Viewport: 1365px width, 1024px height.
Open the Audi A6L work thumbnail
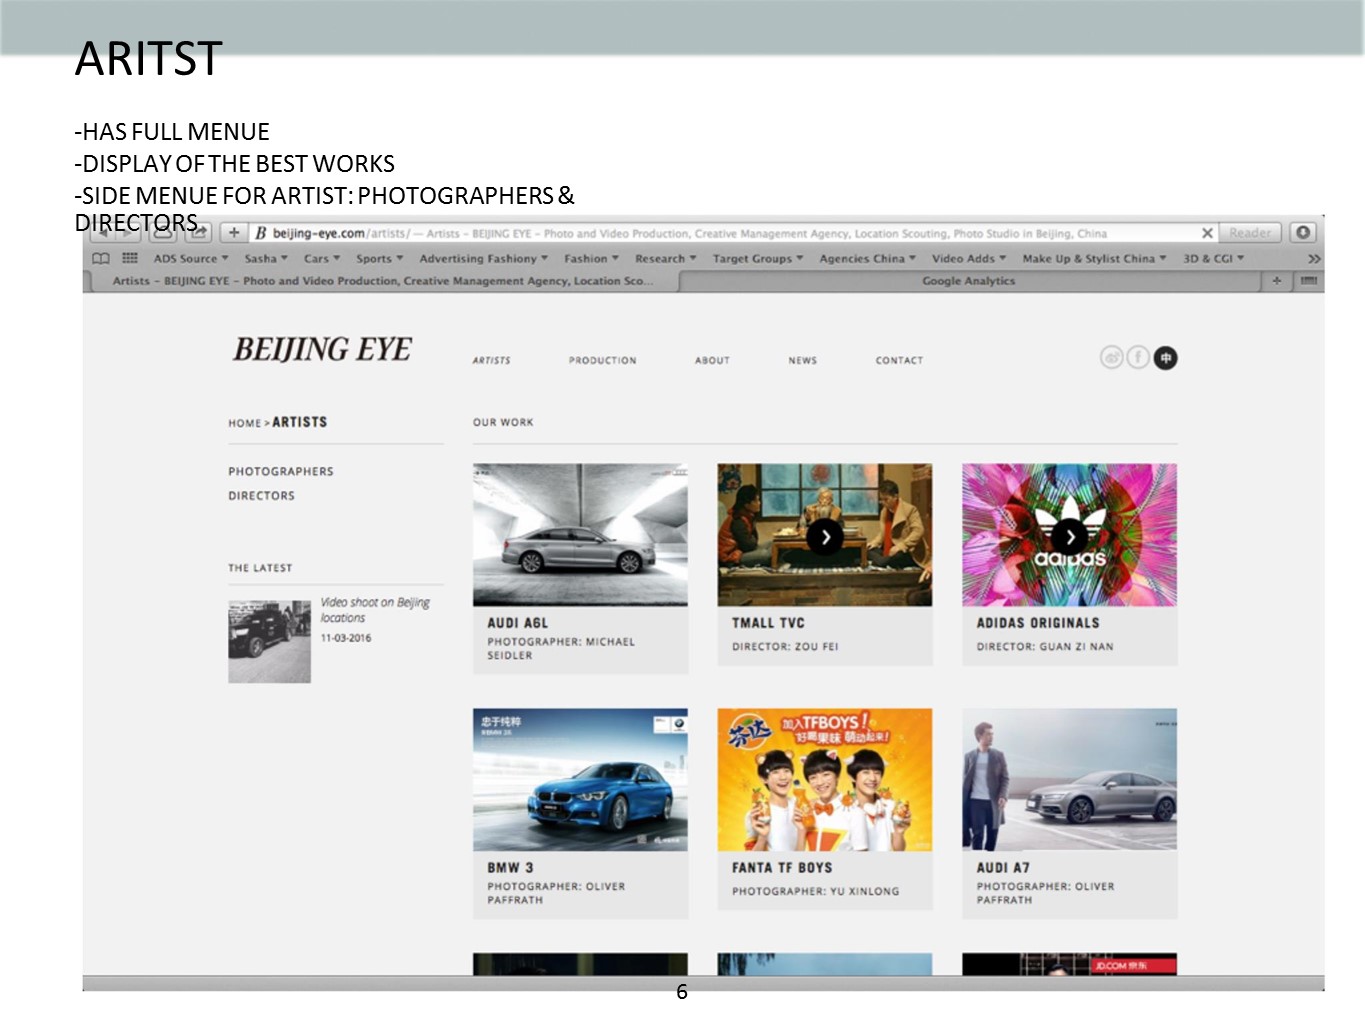580,534
